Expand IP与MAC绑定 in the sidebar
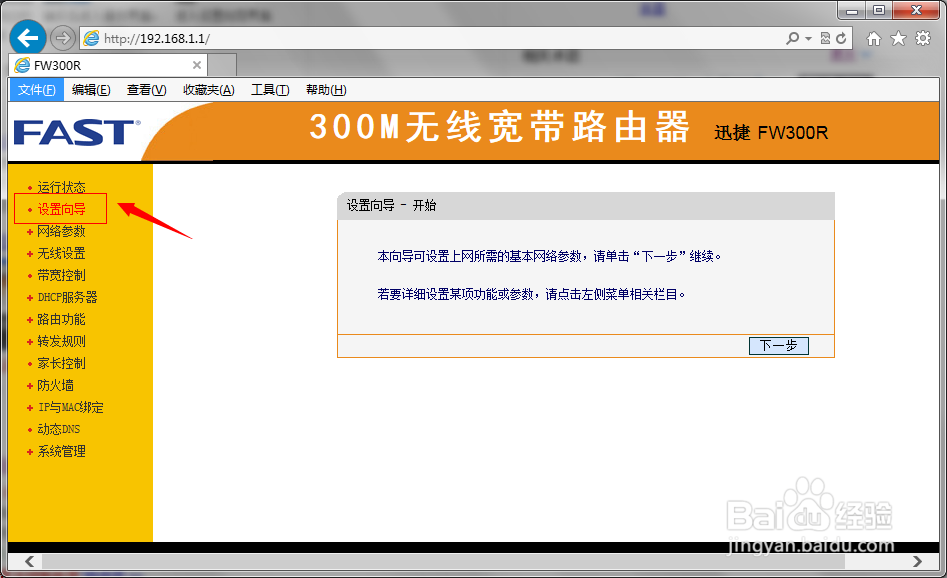 [70, 407]
